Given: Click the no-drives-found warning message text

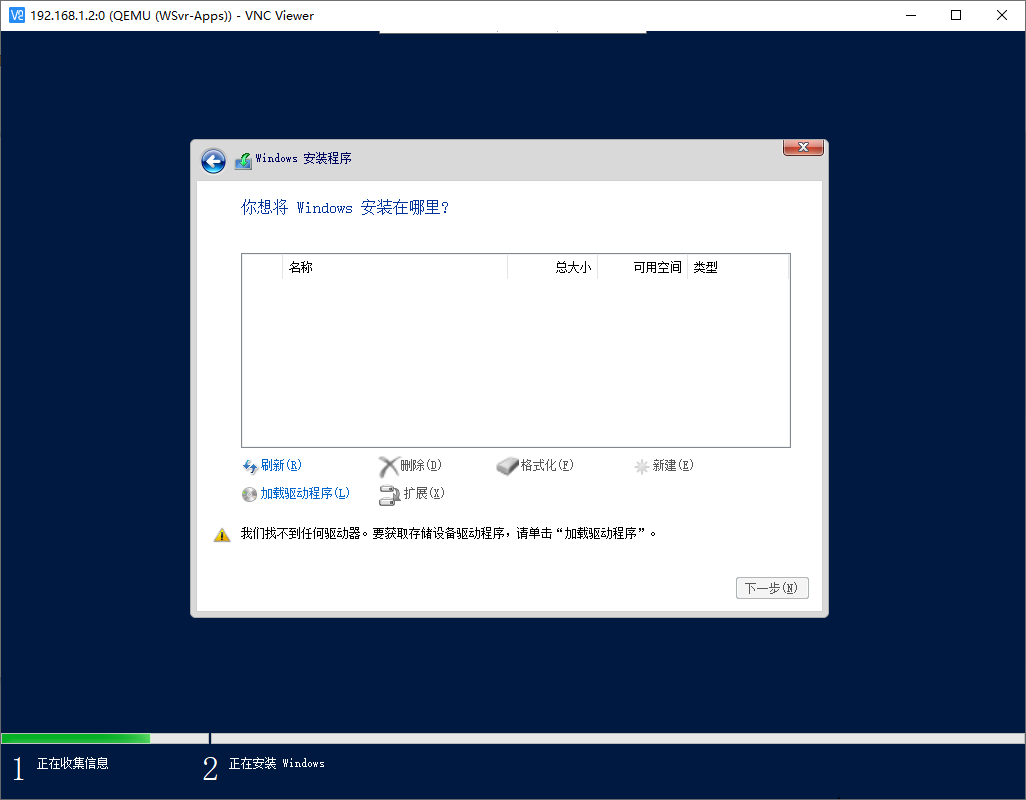Looking at the screenshot, I should click(448, 534).
